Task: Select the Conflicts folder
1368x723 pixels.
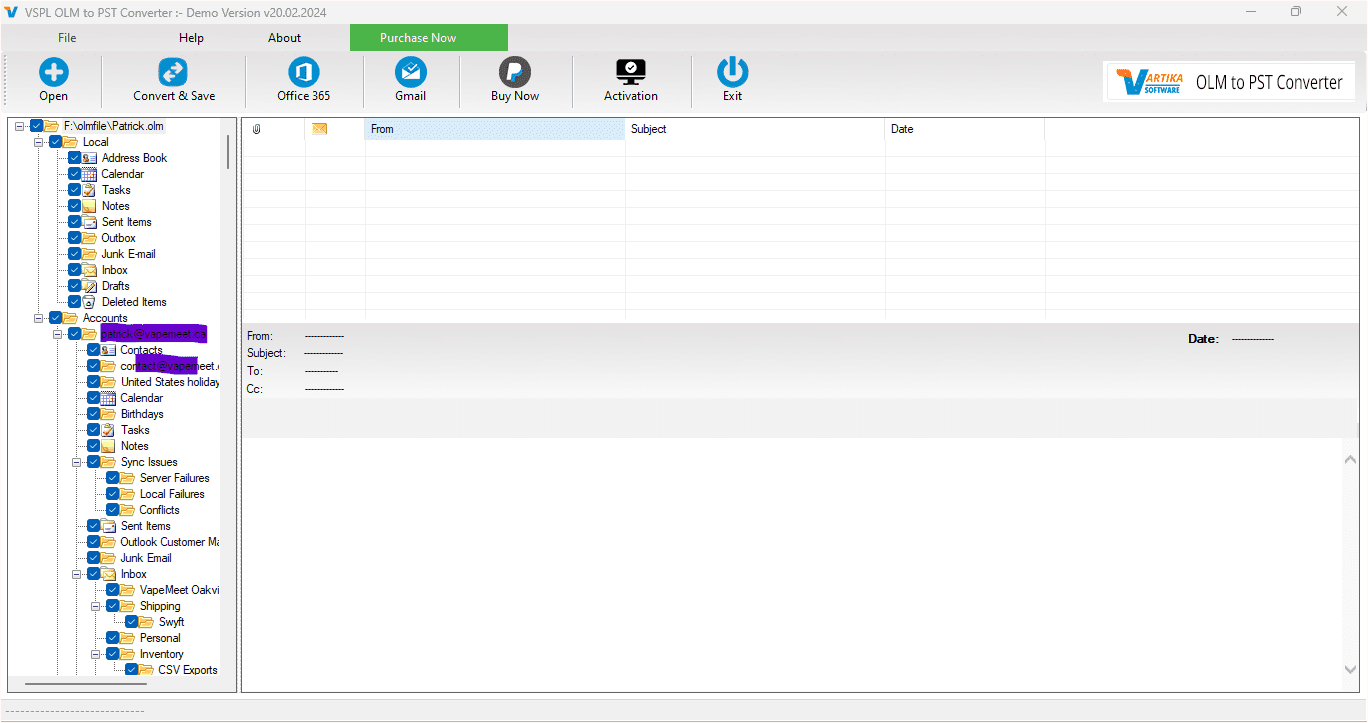Action: coord(160,510)
